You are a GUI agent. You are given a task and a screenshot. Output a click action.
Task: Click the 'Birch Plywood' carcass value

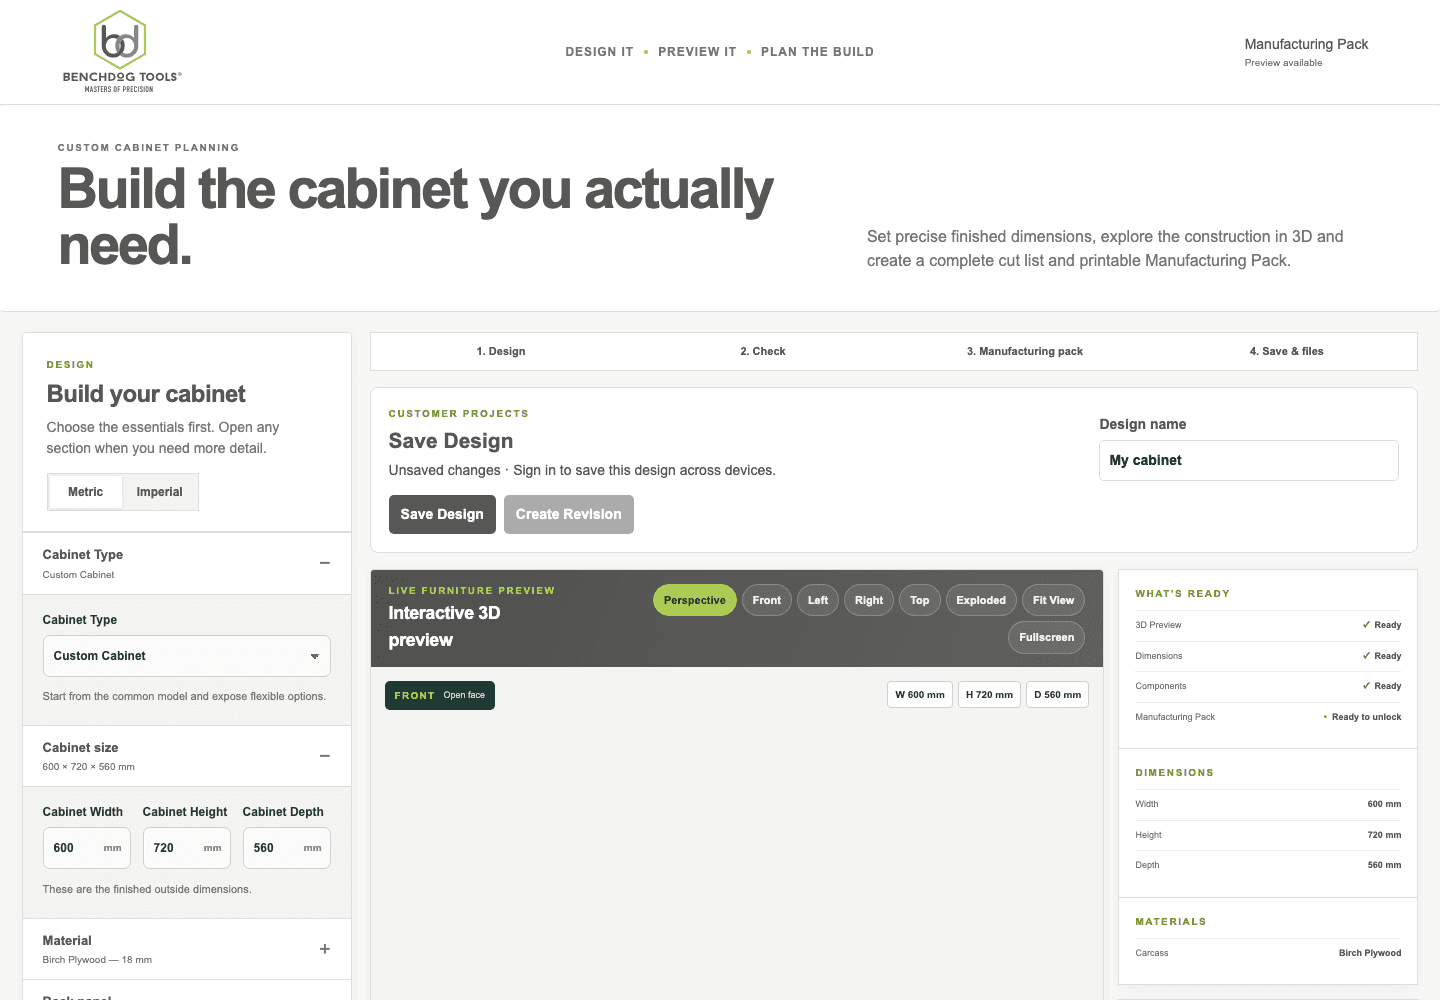[x=1370, y=953]
